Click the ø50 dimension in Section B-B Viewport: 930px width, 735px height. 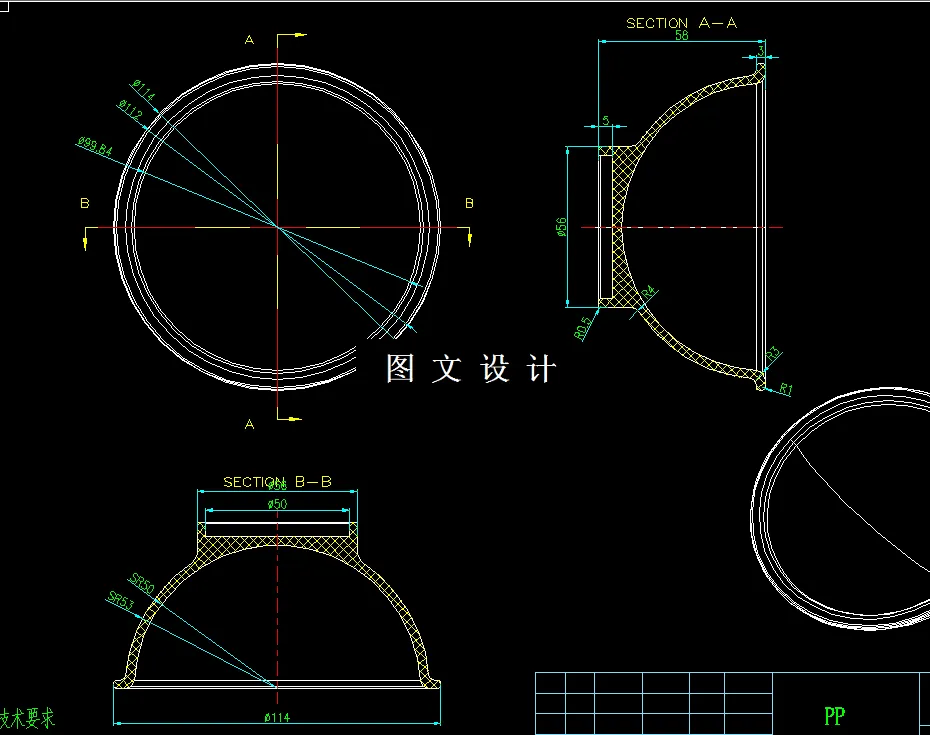click(277, 504)
